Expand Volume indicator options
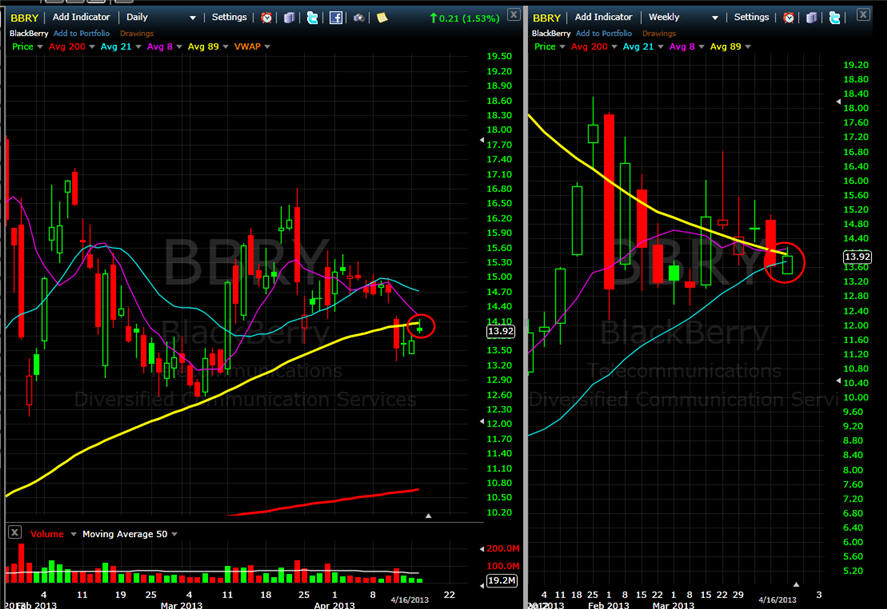887x609 pixels. click(73, 534)
